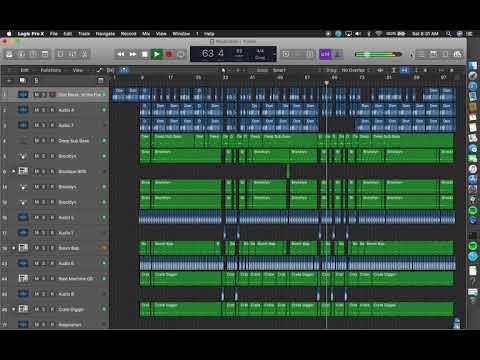
Task: Open the Mix menu in menu bar
Action: (146, 34)
